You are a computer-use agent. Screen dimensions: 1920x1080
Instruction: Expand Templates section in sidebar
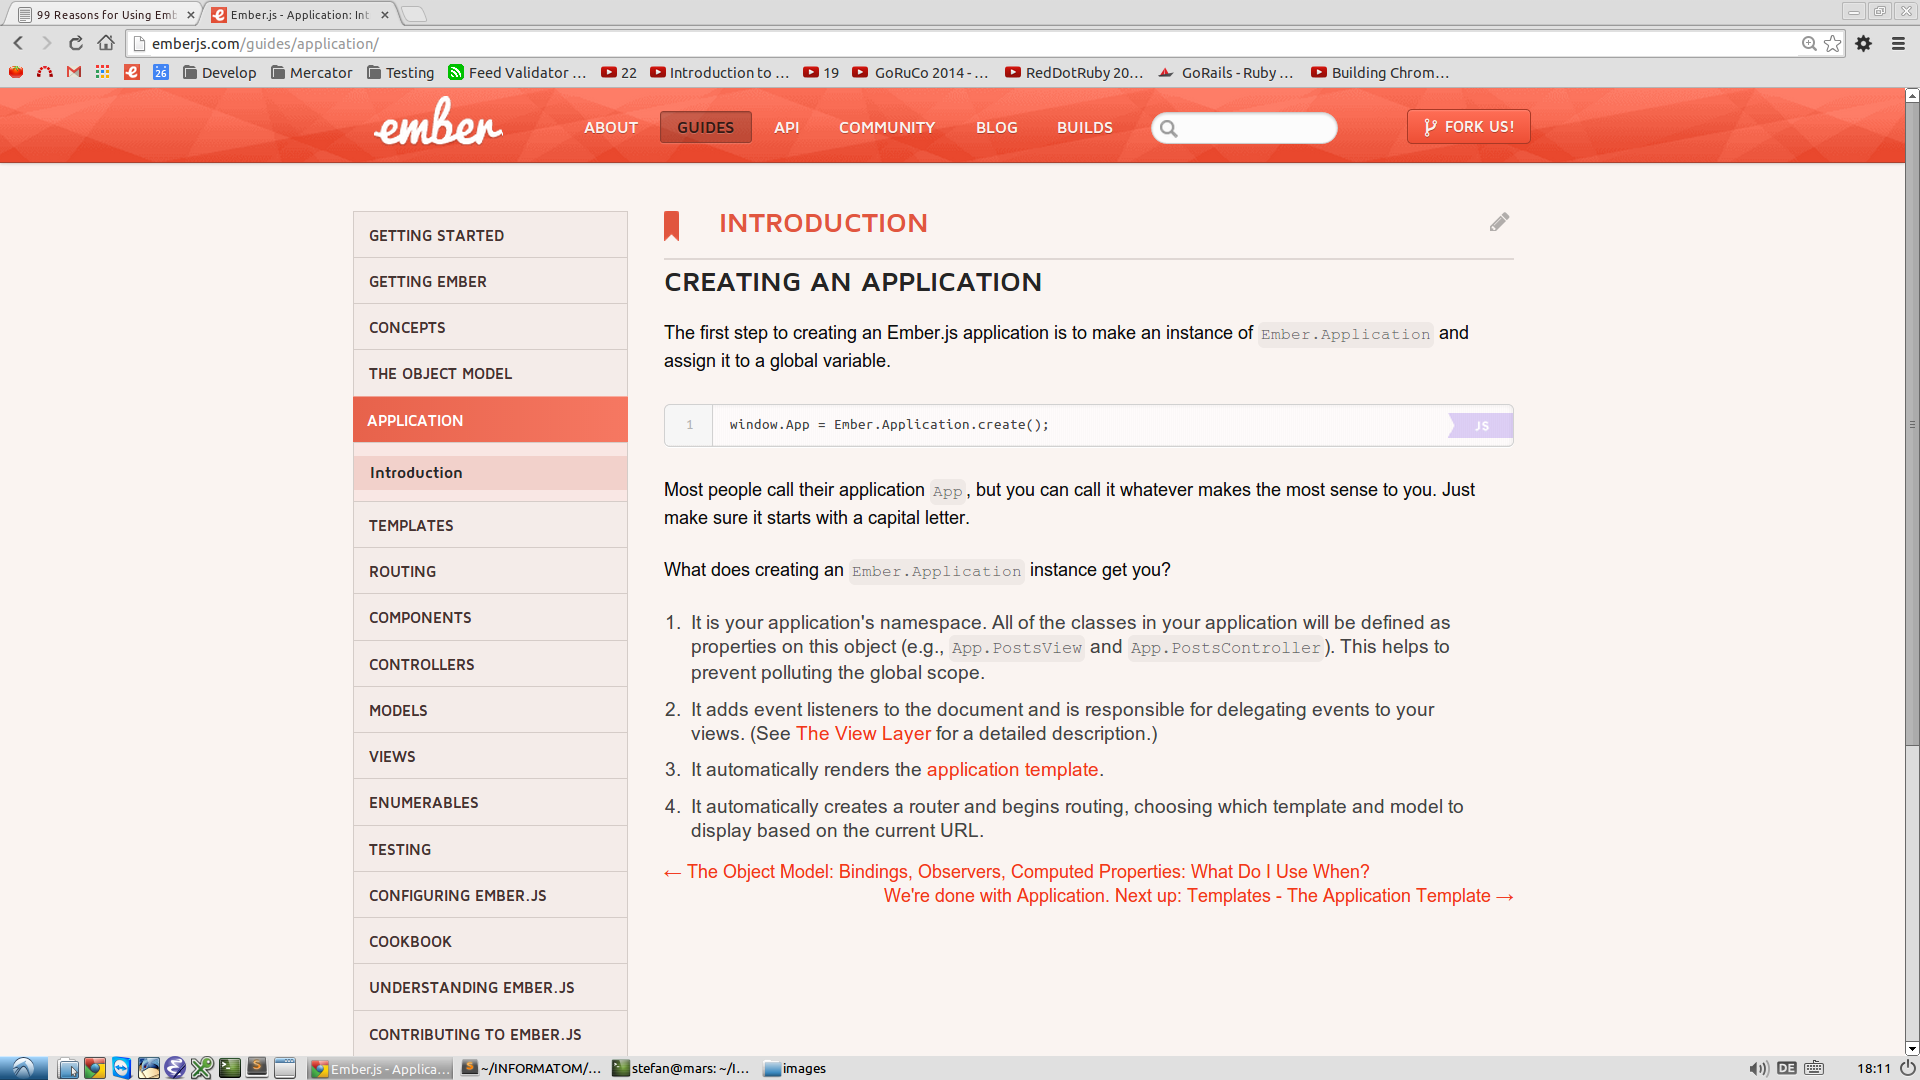pyautogui.click(x=490, y=525)
